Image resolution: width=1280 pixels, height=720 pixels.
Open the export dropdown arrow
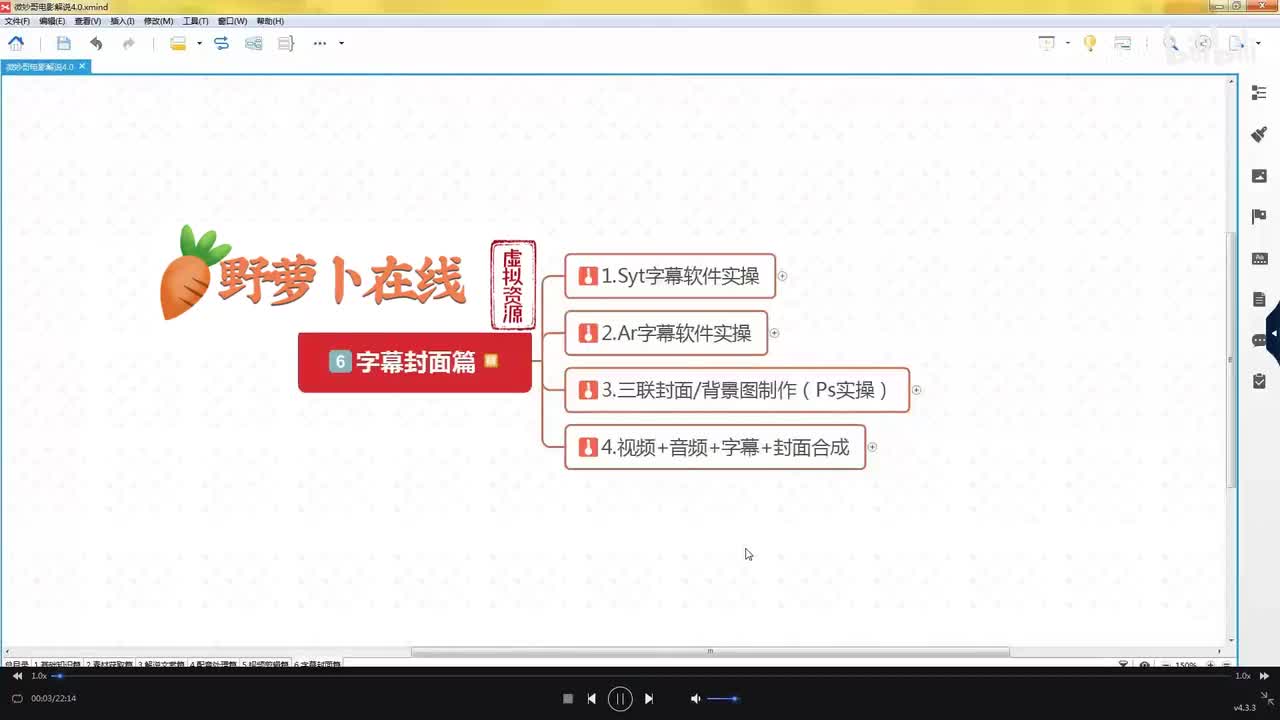(x=1256, y=43)
